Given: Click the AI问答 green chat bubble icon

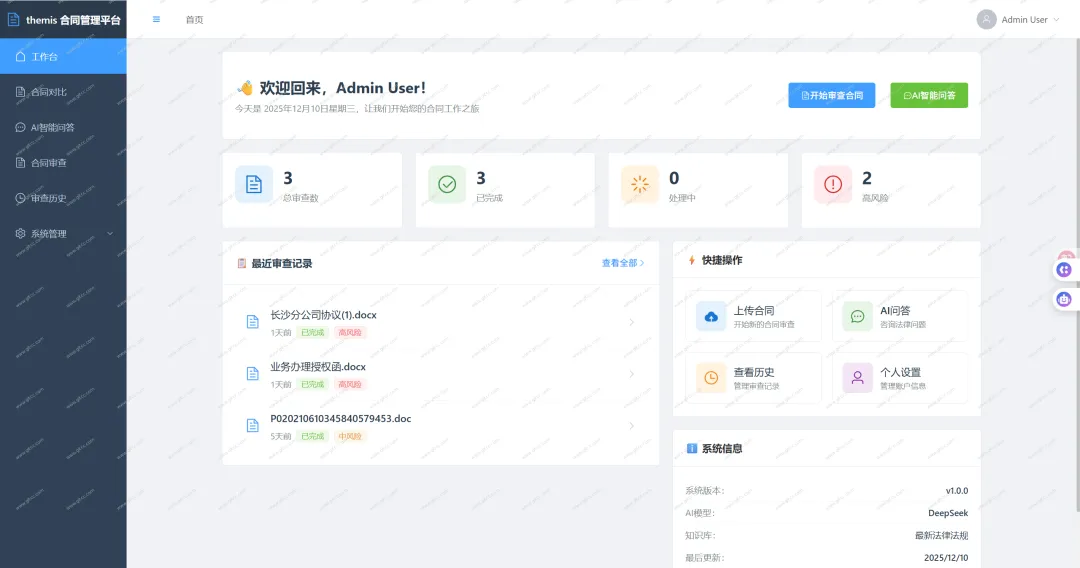Looking at the screenshot, I should tap(858, 316).
